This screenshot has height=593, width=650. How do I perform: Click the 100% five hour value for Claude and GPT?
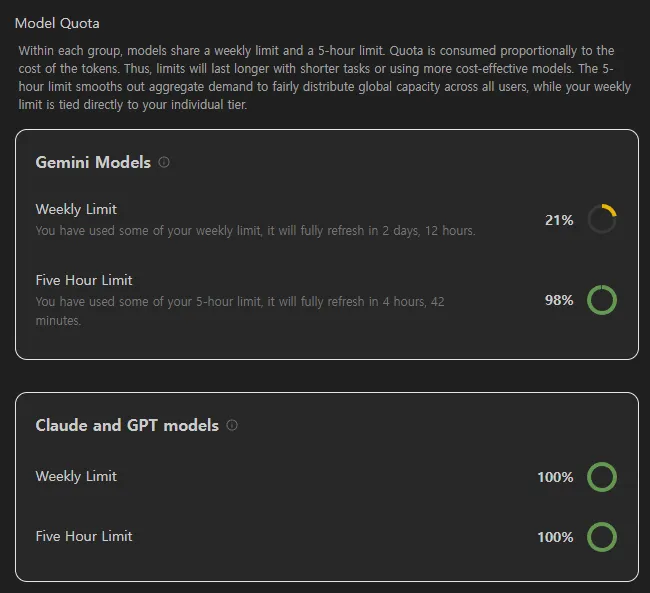point(555,537)
